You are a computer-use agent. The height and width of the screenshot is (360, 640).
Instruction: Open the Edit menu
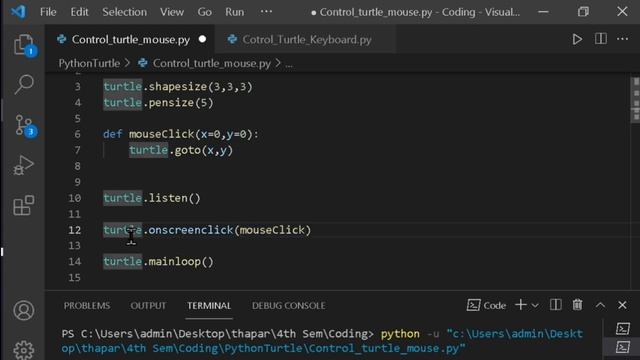pyautogui.click(x=79, y=12)
